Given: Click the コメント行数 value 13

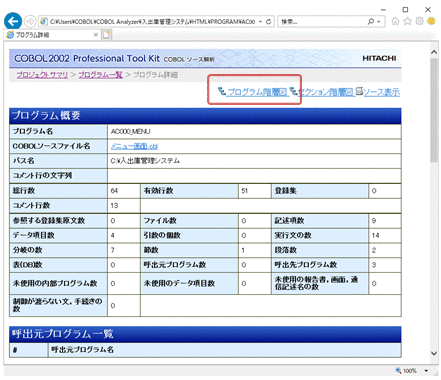Looking at the screenshot, I should (114, 205).
